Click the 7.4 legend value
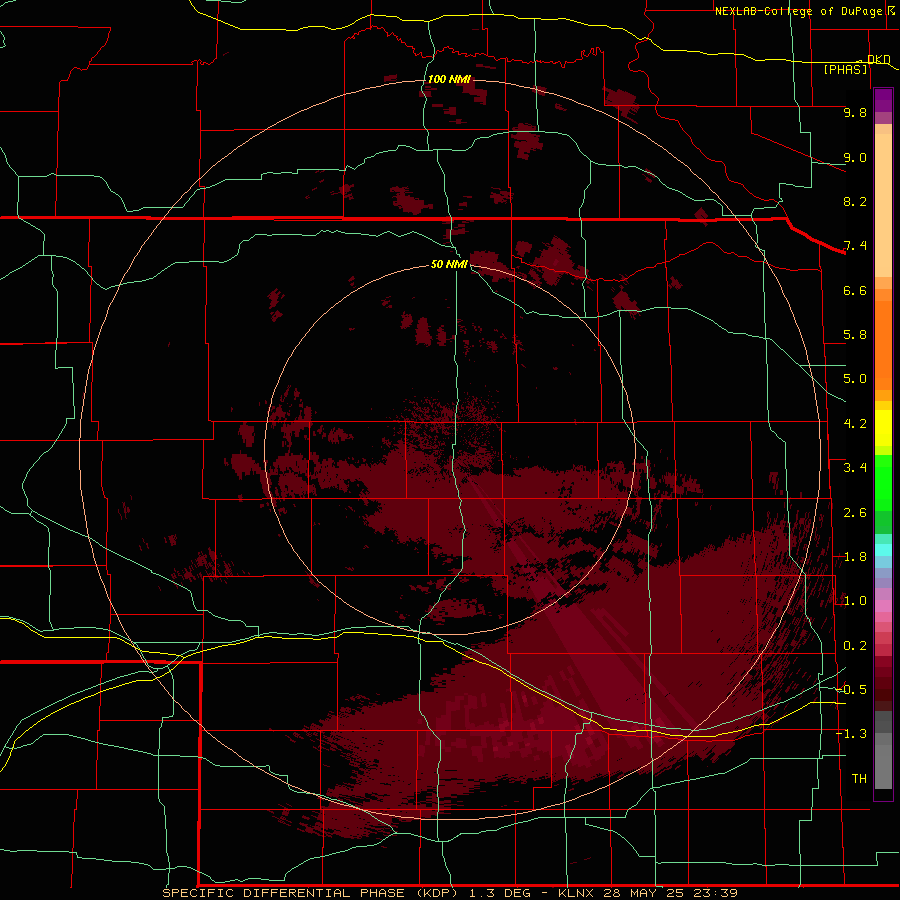 855,246
